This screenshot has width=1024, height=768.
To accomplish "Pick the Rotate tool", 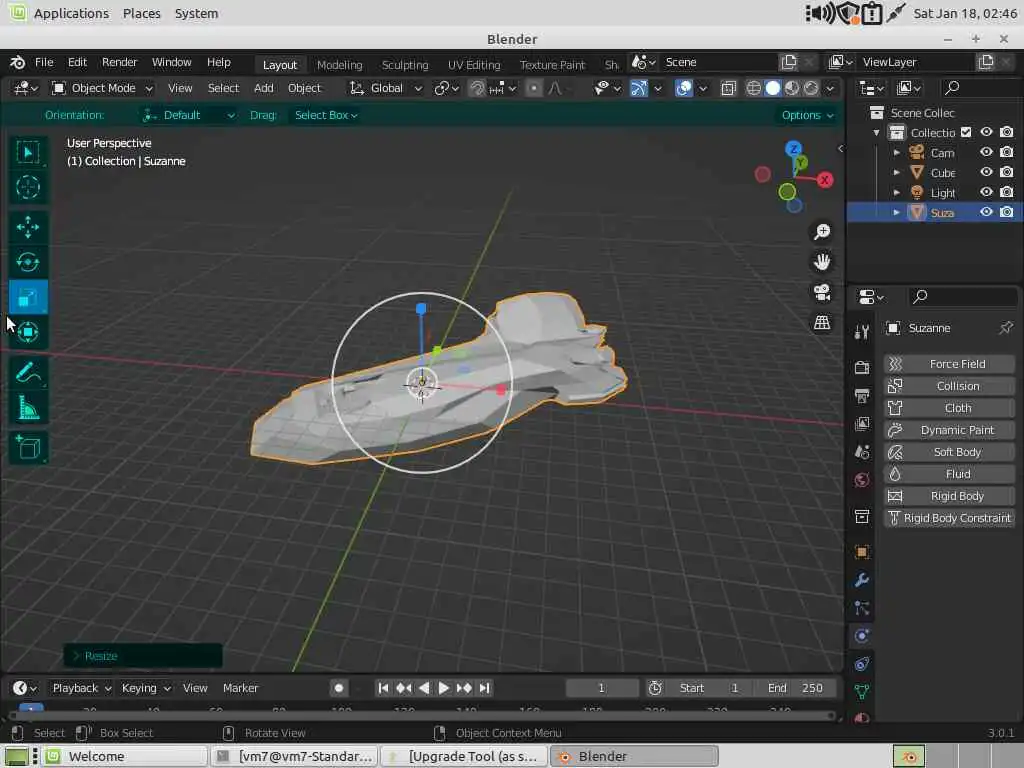I will 27,262.
